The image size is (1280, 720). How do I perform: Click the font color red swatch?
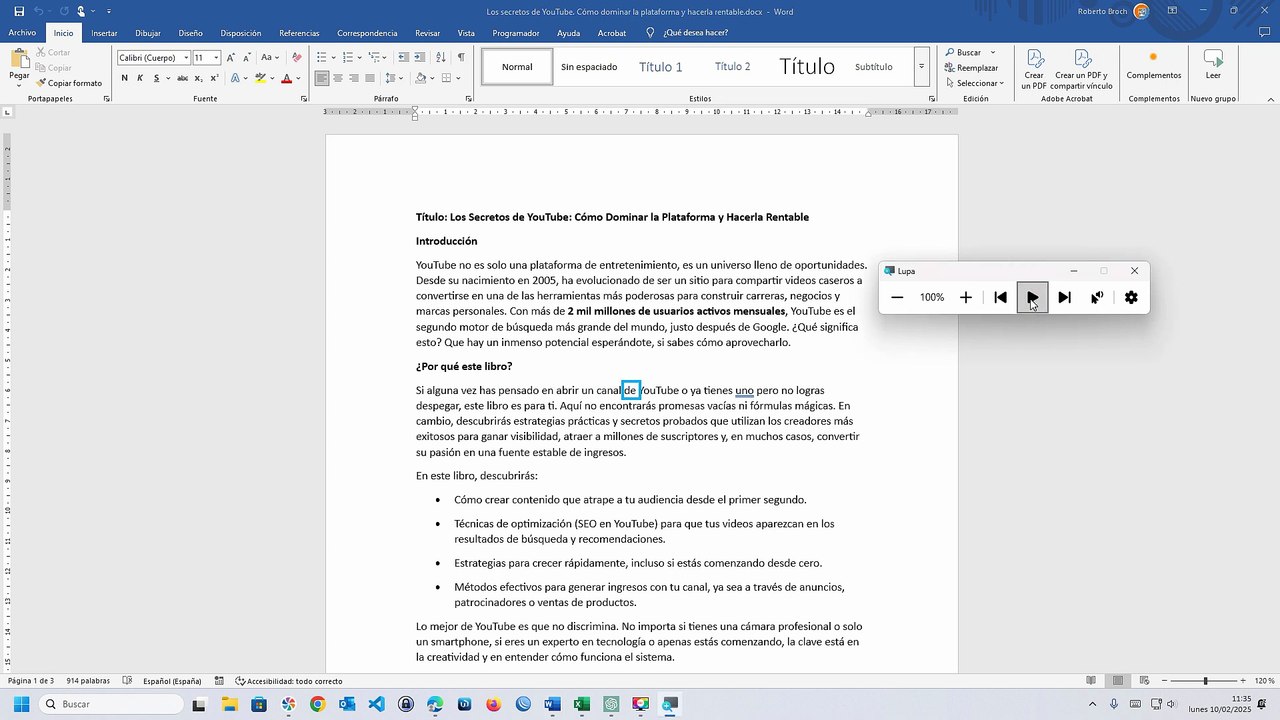pos(286,78)
